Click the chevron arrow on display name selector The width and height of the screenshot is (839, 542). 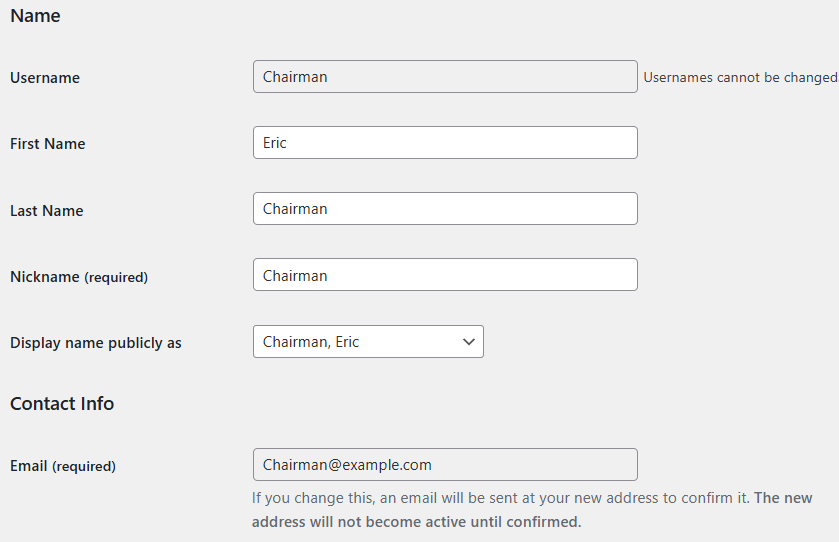[468, 342]
